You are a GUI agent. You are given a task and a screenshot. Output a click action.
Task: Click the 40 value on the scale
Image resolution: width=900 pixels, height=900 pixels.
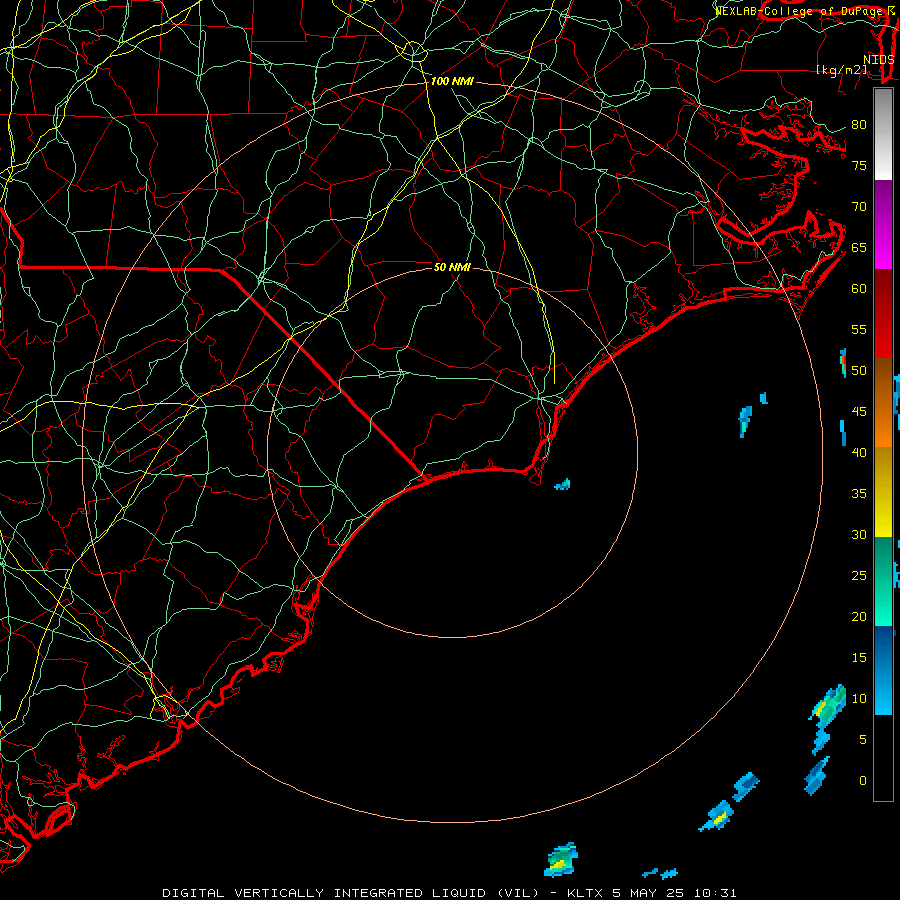coord(859,452)
